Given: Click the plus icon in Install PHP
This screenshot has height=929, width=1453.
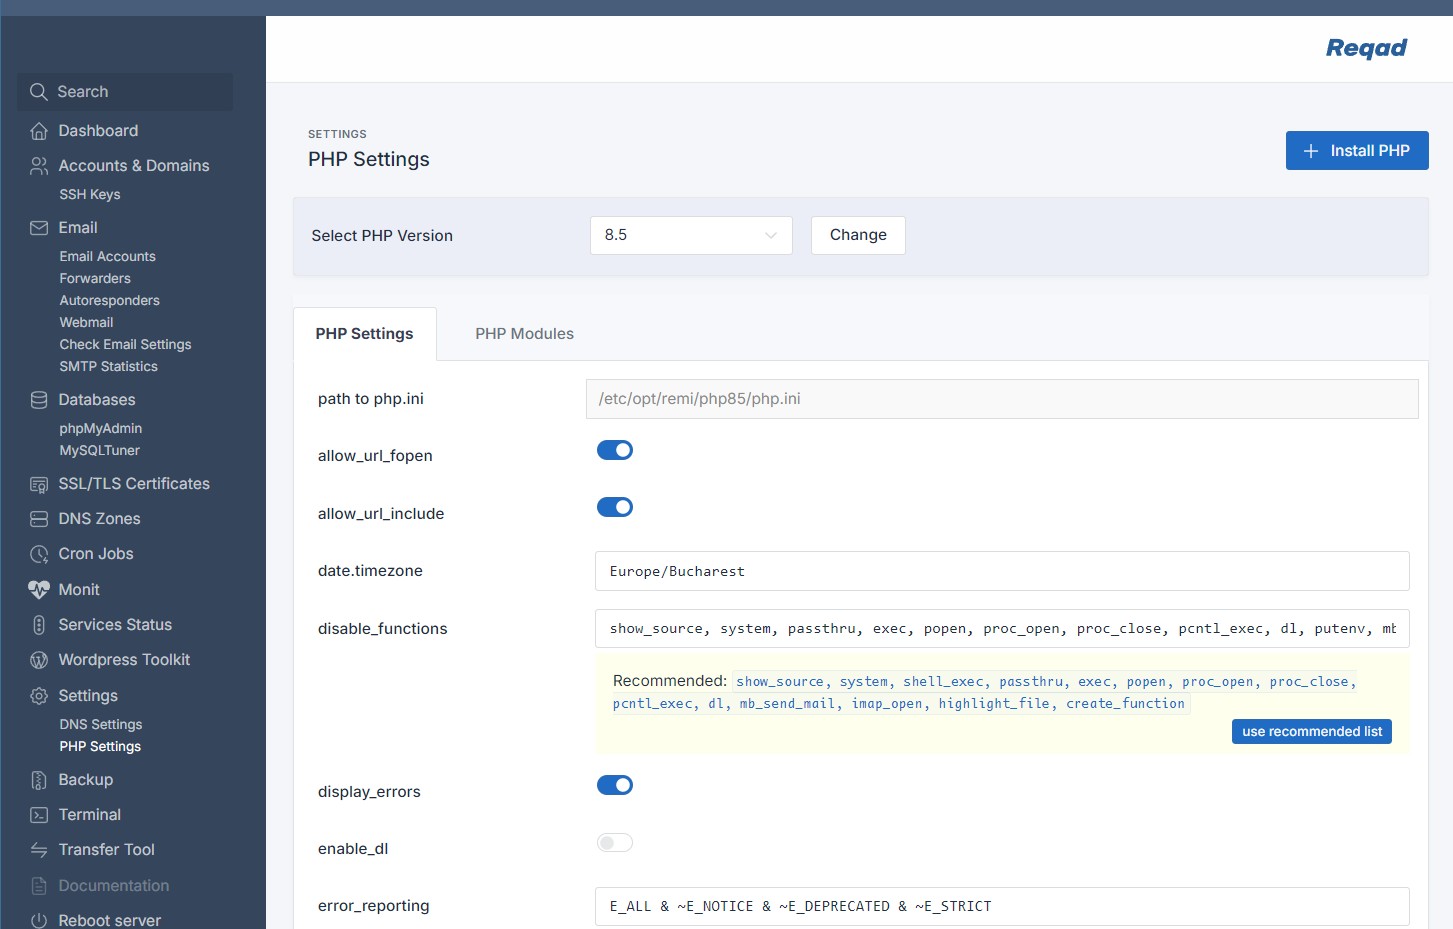Looking at the screenshot, I should point(1311,151).
